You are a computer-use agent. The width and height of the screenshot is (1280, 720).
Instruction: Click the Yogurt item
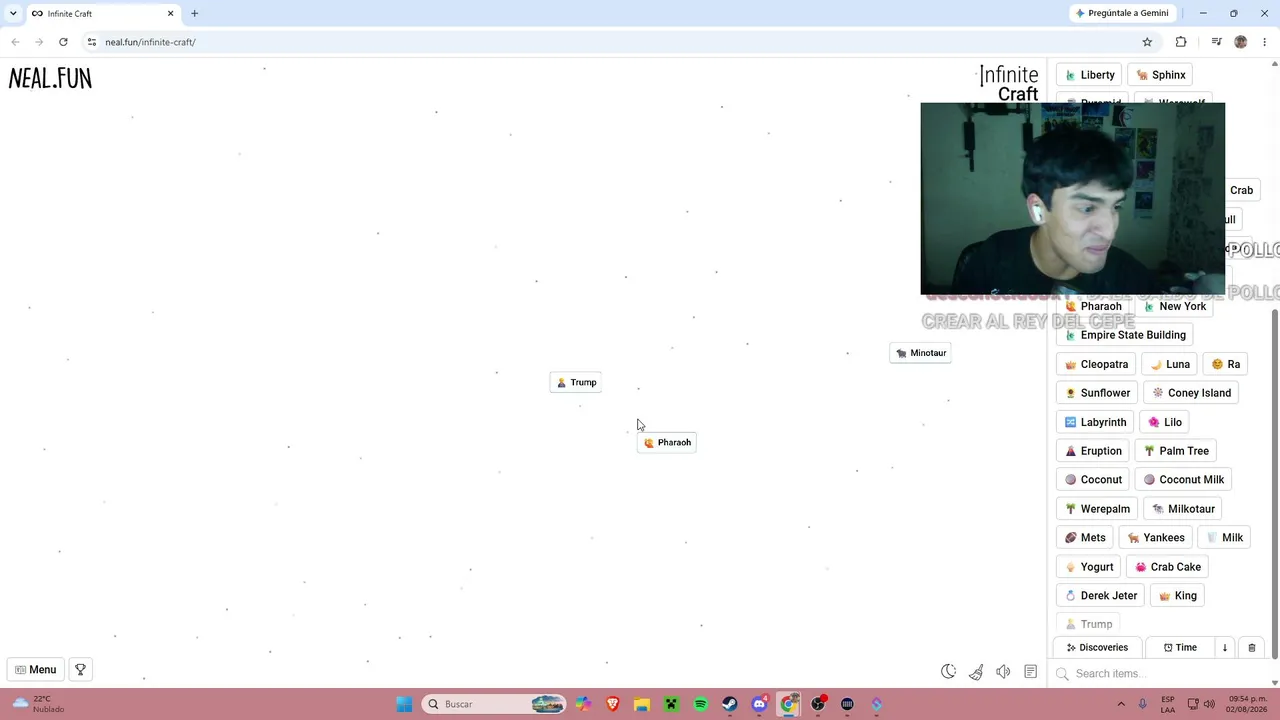[x=1089, y=567]
